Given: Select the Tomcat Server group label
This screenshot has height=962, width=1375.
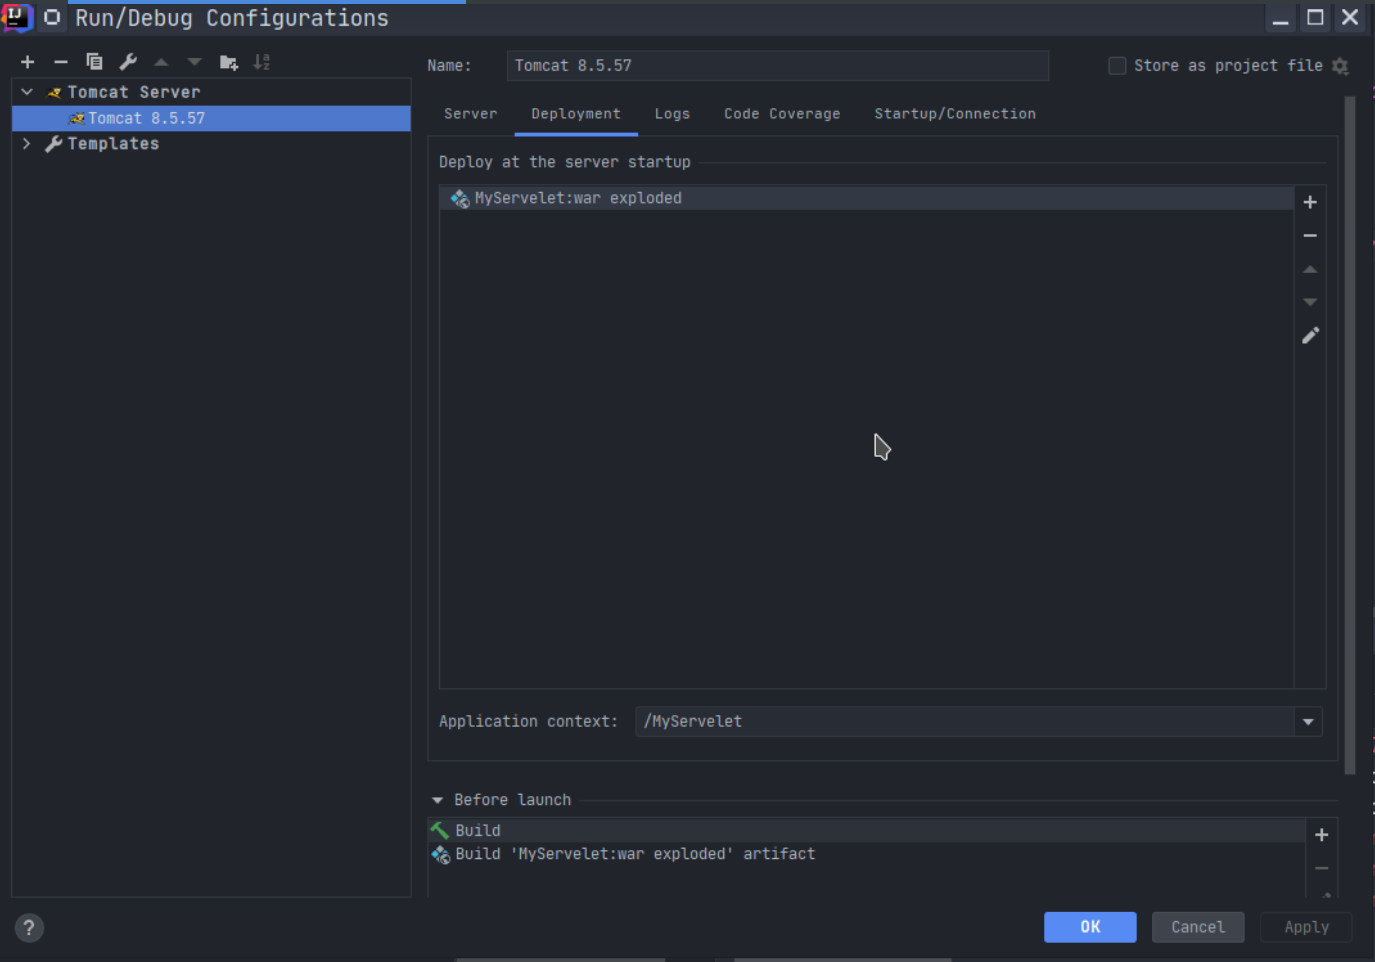Looking at the screenshot, I should pos(134,92).
